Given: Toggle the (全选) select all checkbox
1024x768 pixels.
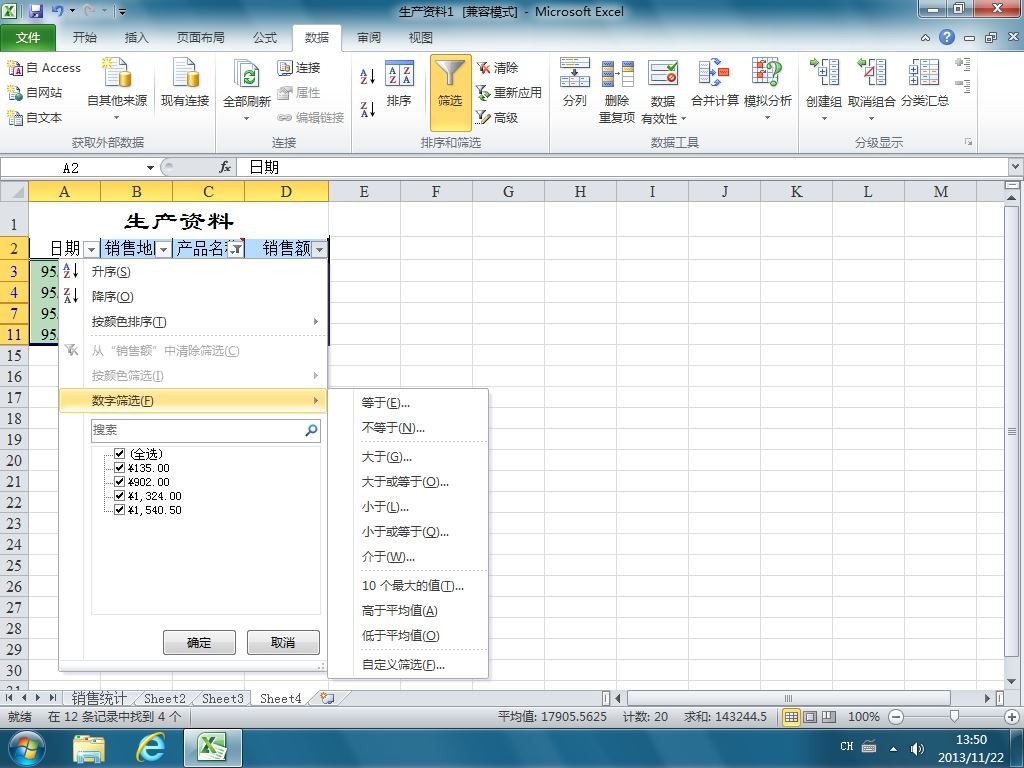Looking at the screenshot, I should (x=120, y=453).
